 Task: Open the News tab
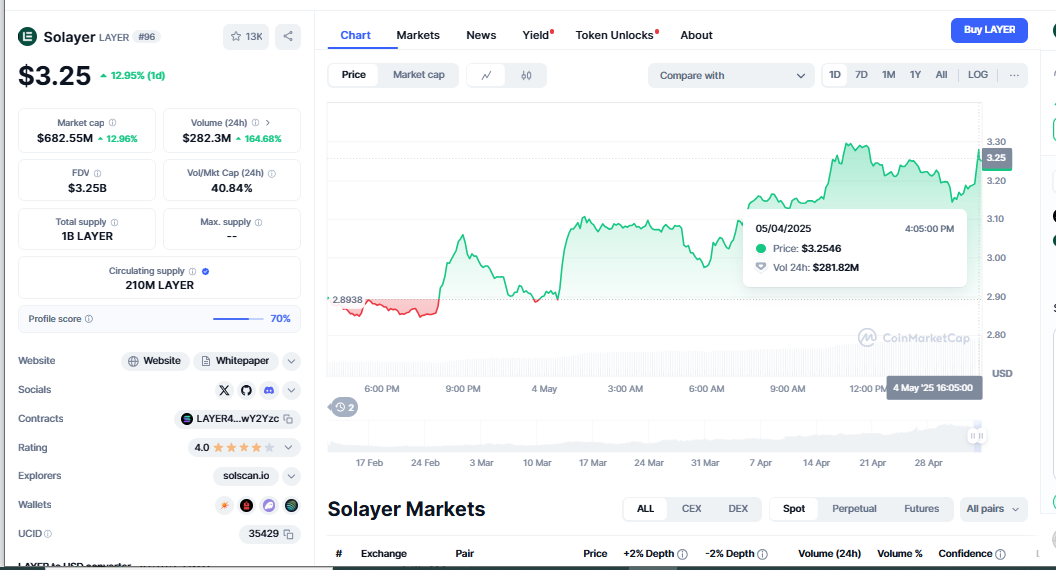coord(481,35)
